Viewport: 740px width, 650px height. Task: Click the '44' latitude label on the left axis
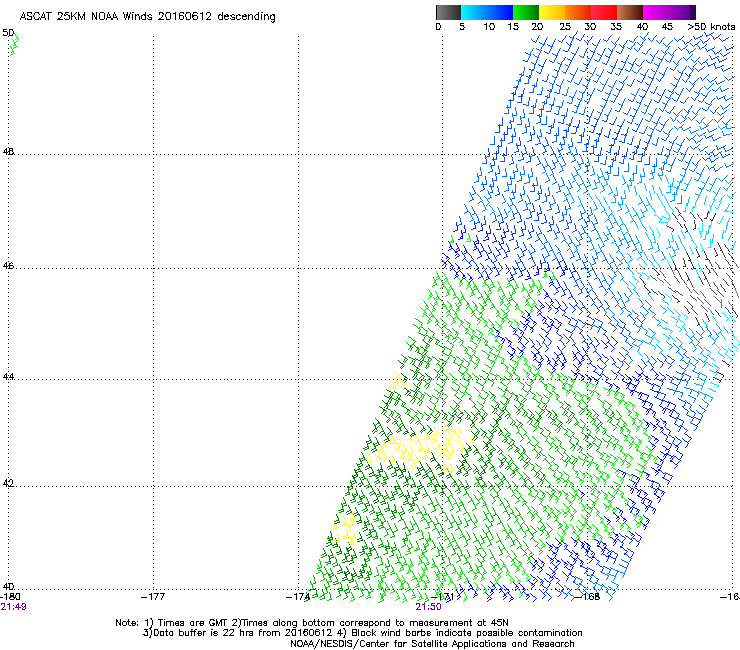[x=8, y=377]
